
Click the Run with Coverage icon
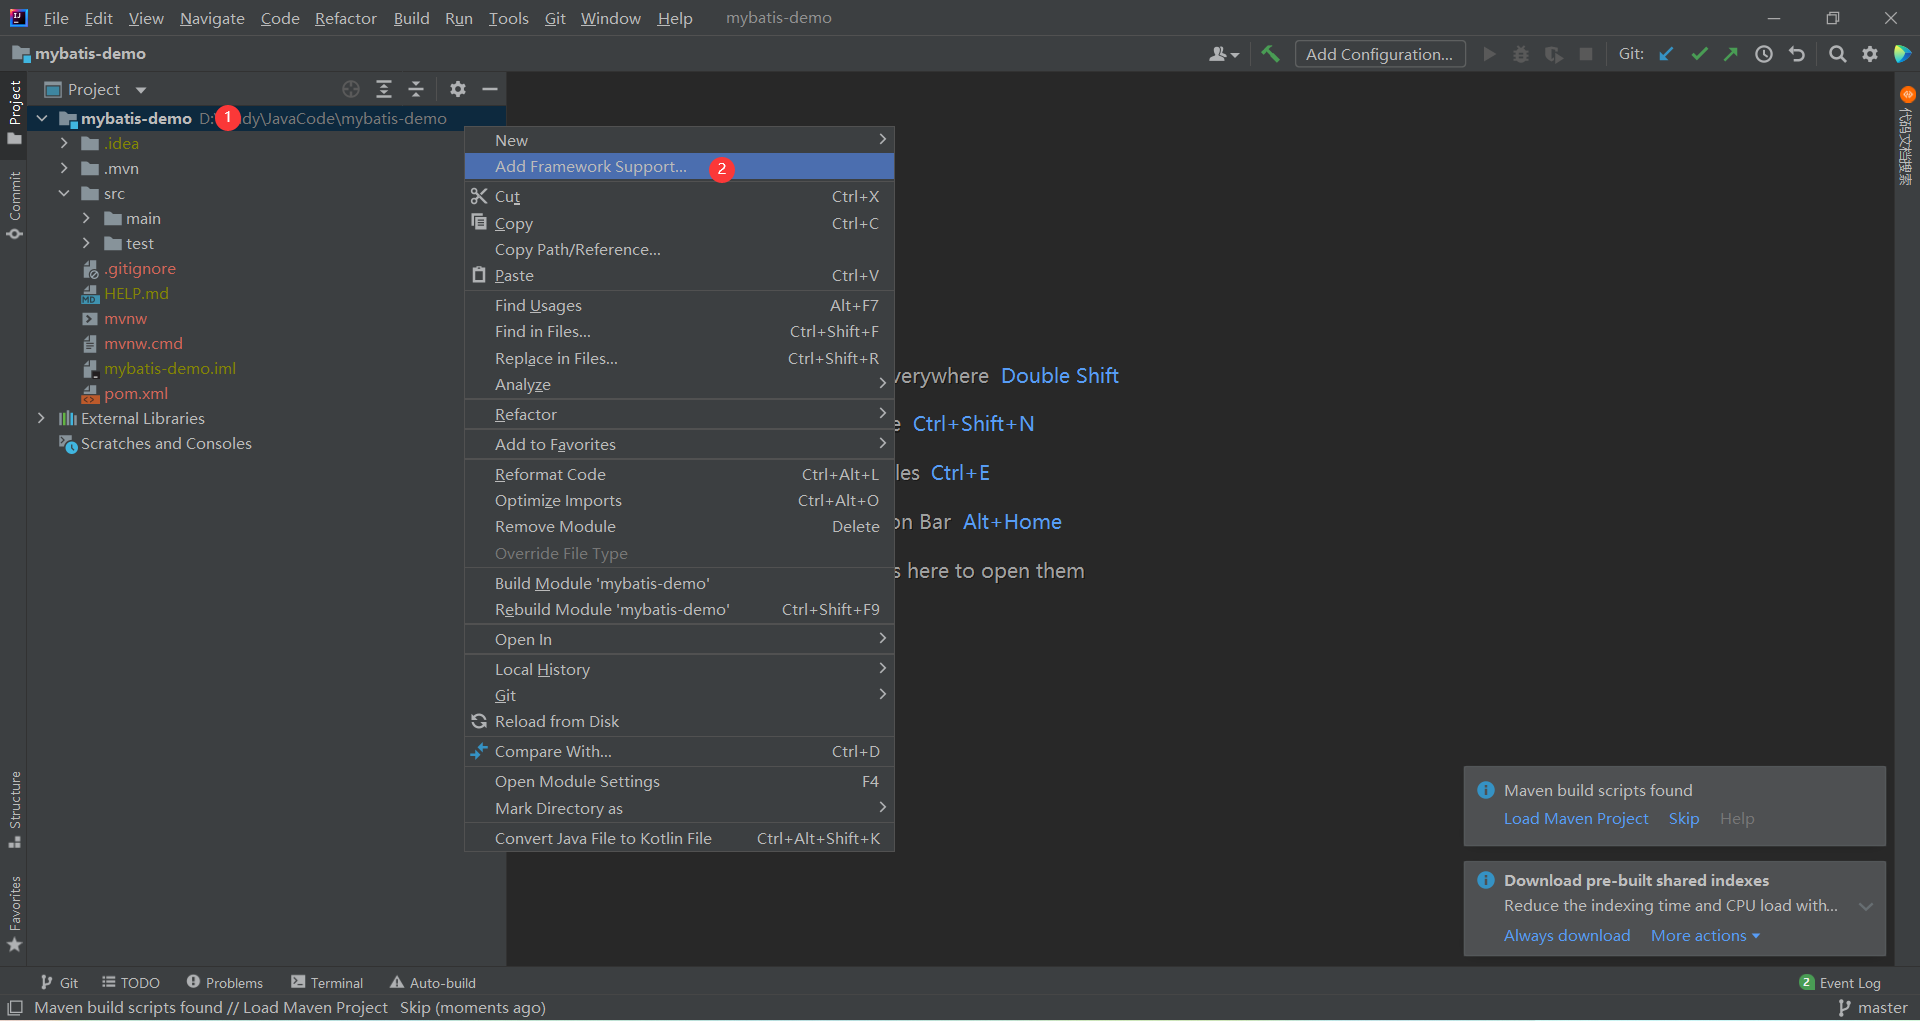click(x=1554, y=54)
